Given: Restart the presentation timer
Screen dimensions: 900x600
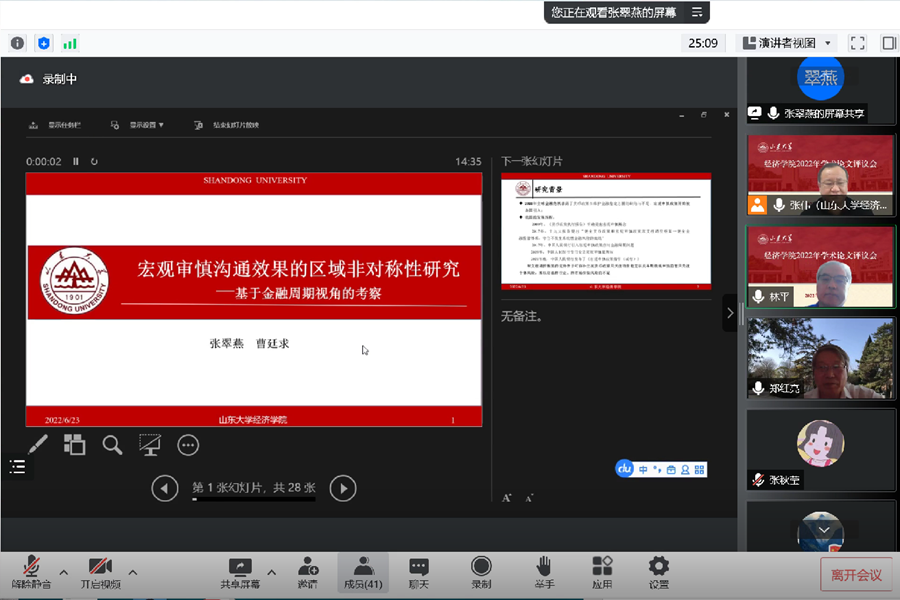Looking at the screenshot, I should (x=94, y=161).
